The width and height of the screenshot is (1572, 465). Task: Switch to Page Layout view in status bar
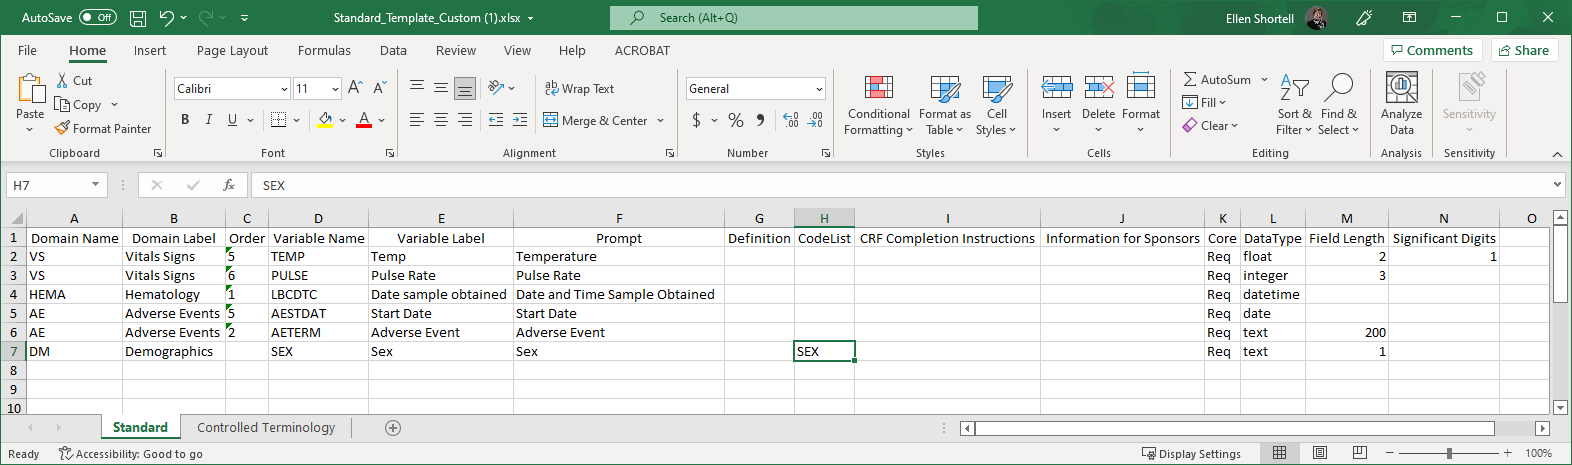coord(1320,453)
